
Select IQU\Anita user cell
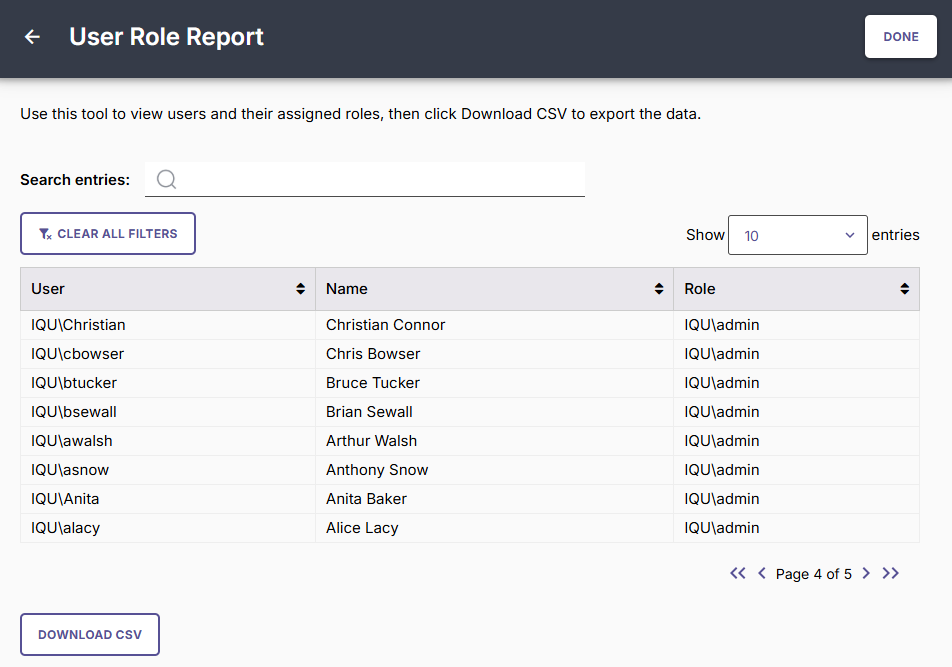pyautogui.click(x=168, y=499)
